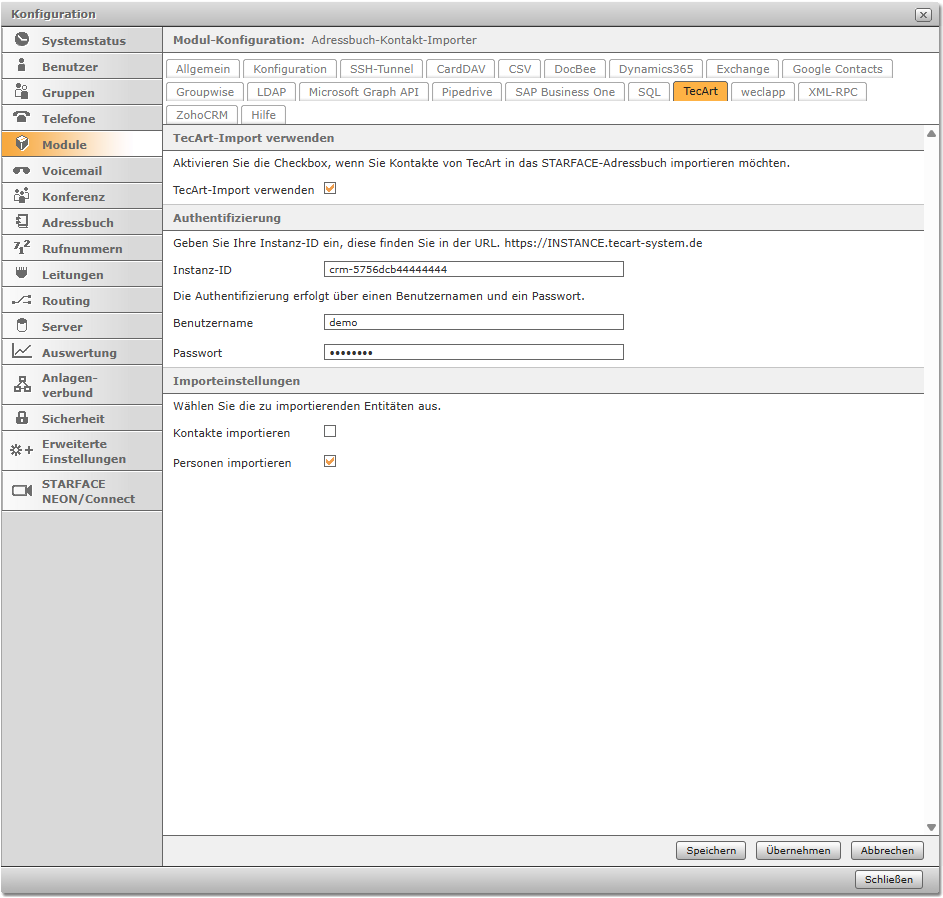Select the Routing icon
The height and width of the screenshot is (898, 943).
point(22,300)
